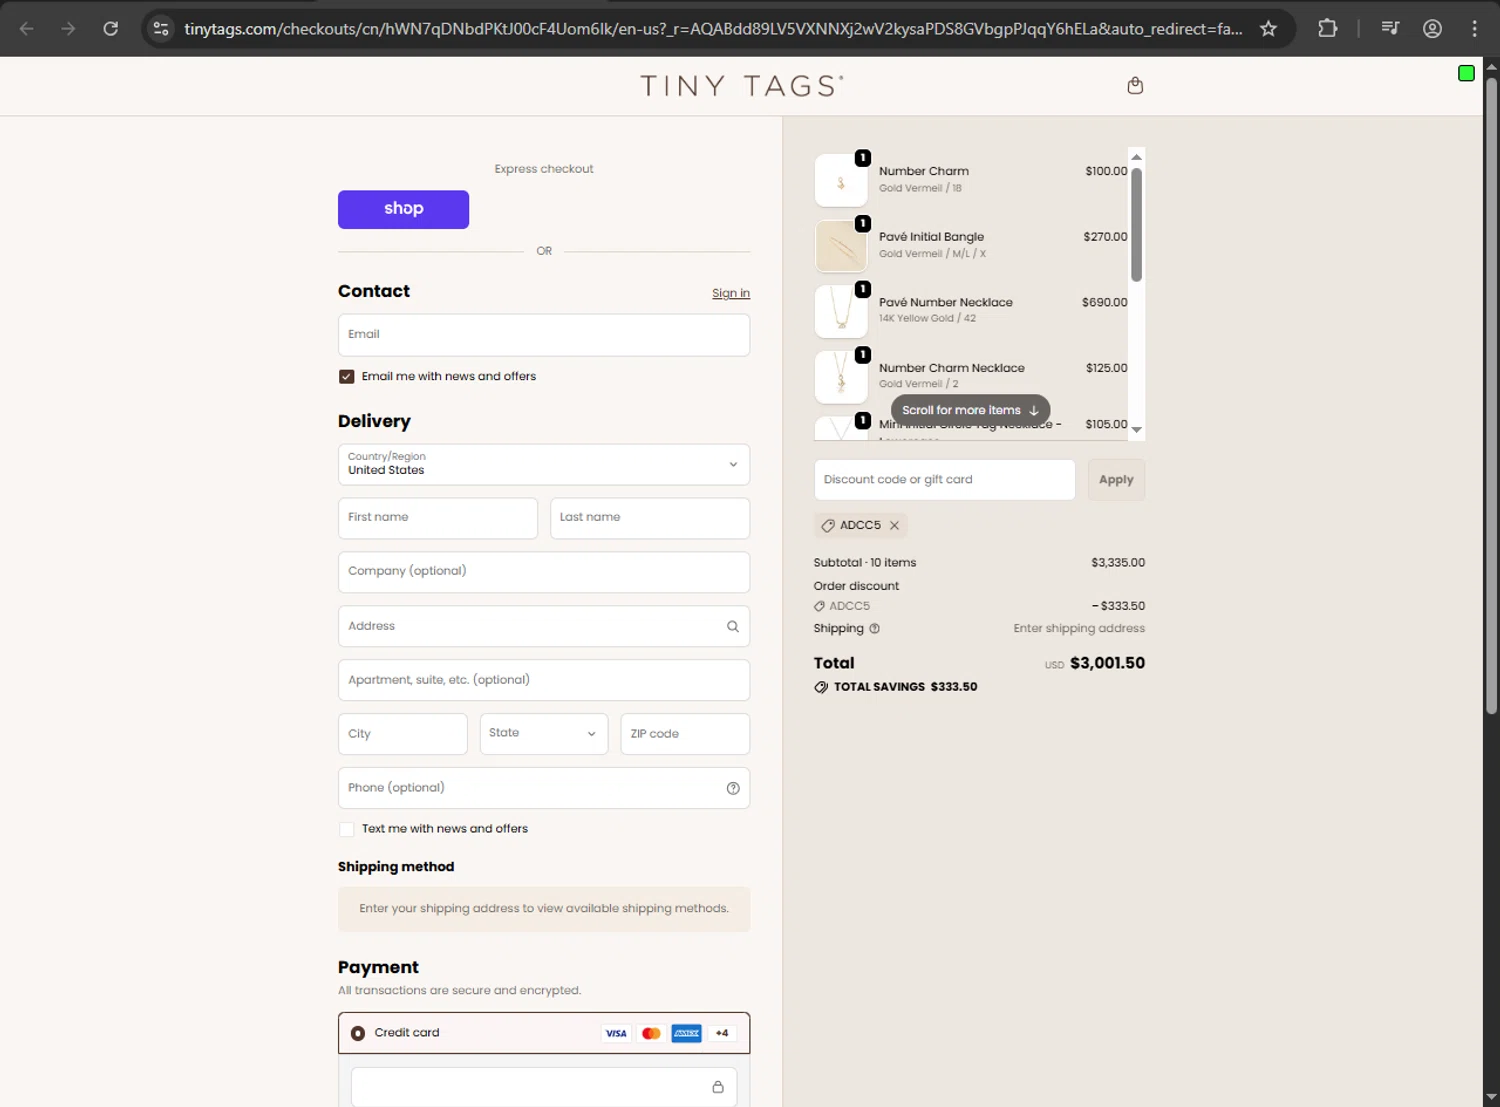Click the phone field help icon
The height and width of the screenshot is (1107, 1500).
[x=733, y=788]
